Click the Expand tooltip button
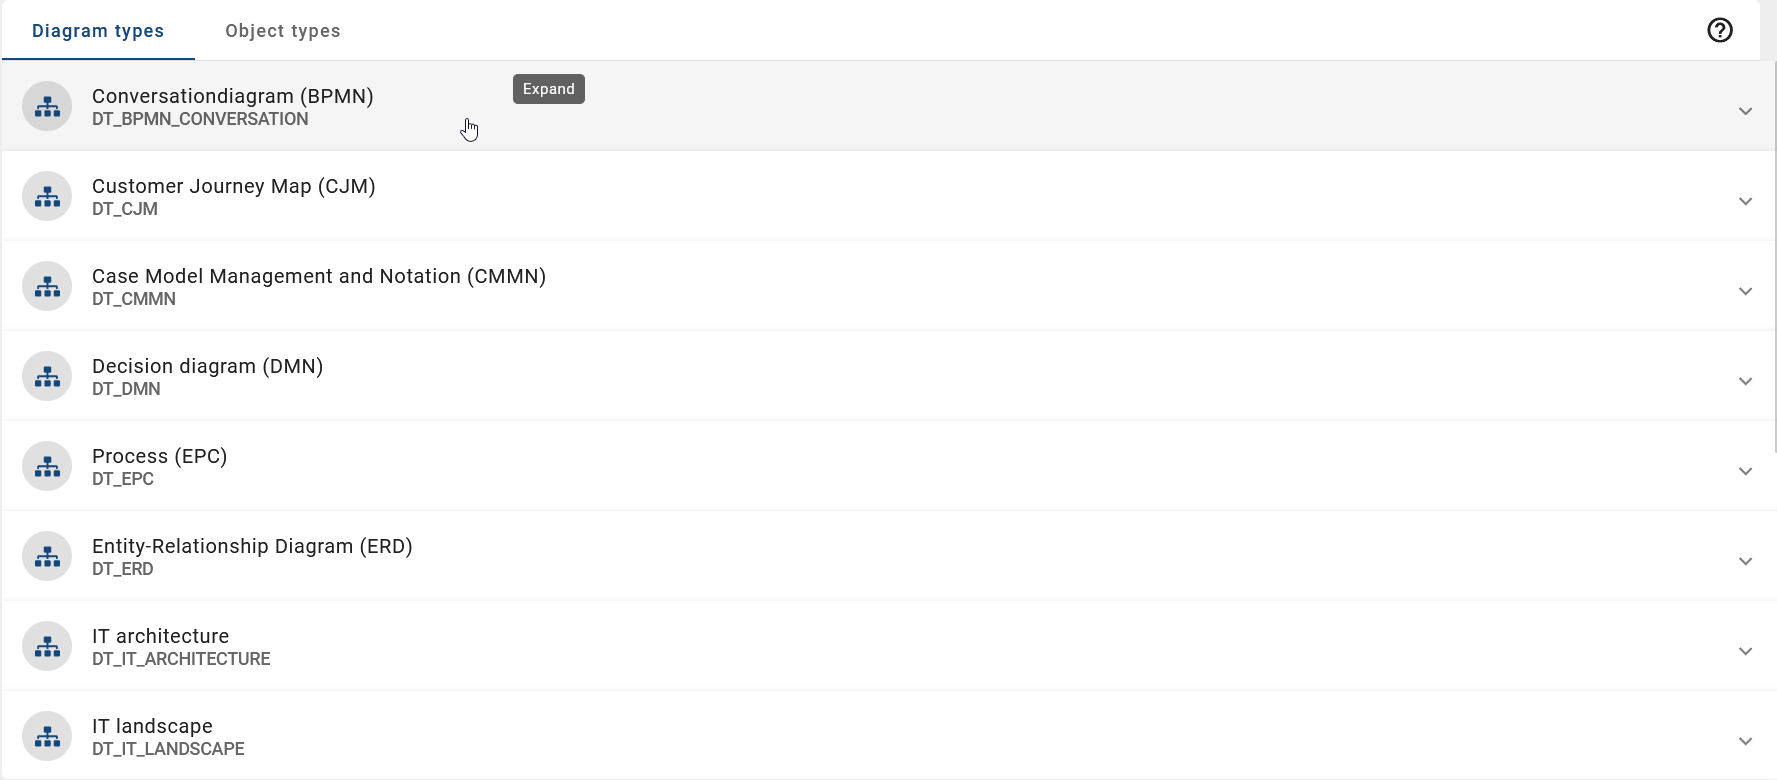Screen dimensions: 1777x780 (x=548, y=89)
